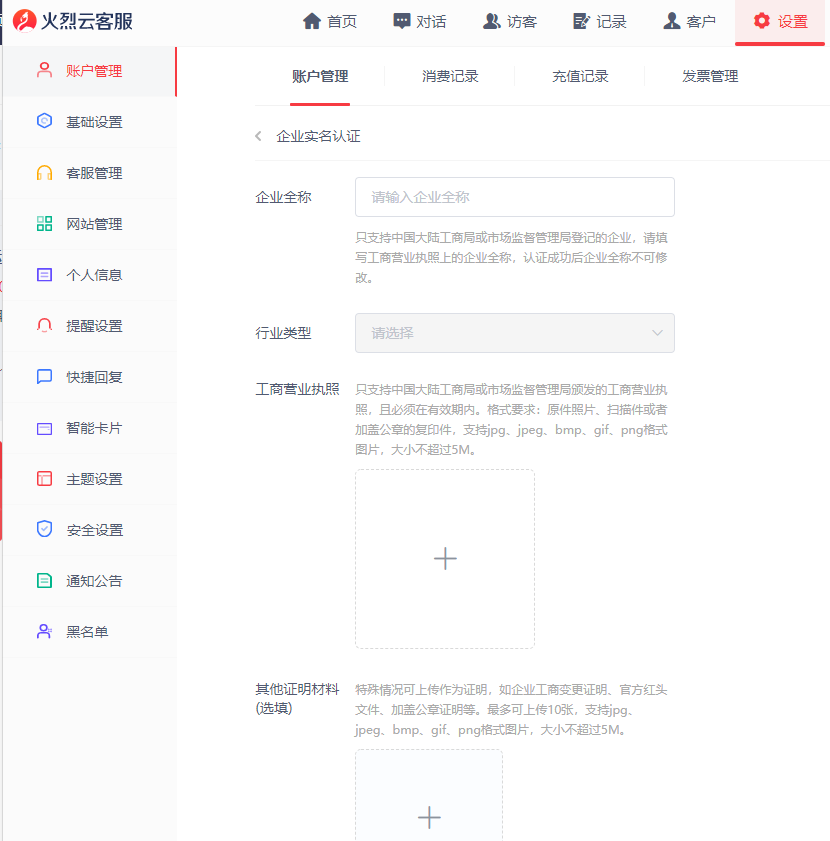Click the speech bubble icon for 快捷回复
Image resolution: width=830 pixels, height=841 pixels.
pyautogui.click(x=45, y=377)
